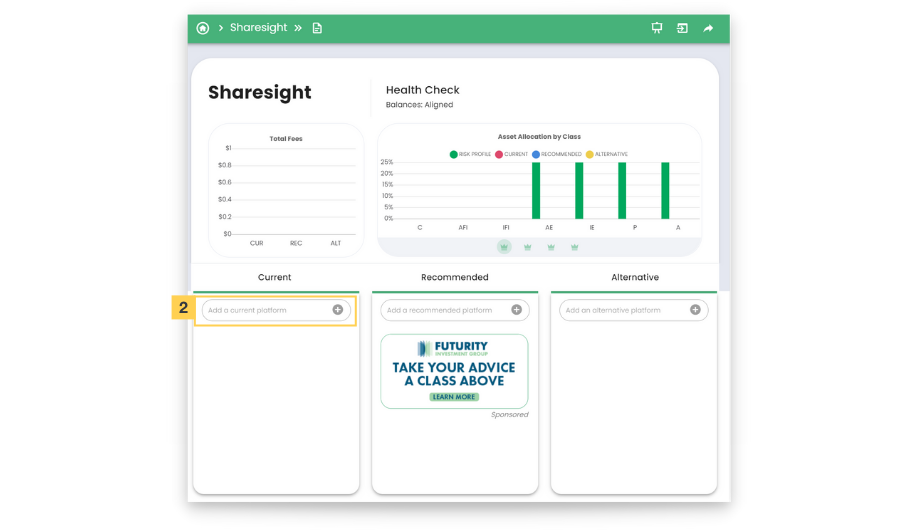Select the second crown chart icon
The width and height of the screenshot is (917, 530).
click(528, 247)
